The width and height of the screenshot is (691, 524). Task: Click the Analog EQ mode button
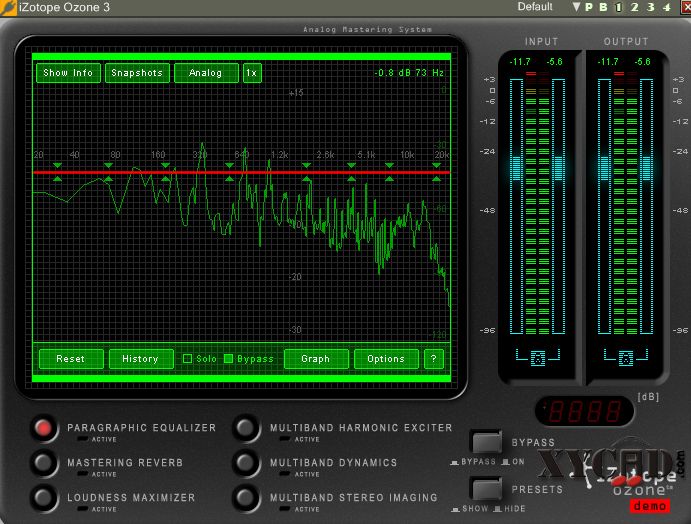click(x=206, y=73)
